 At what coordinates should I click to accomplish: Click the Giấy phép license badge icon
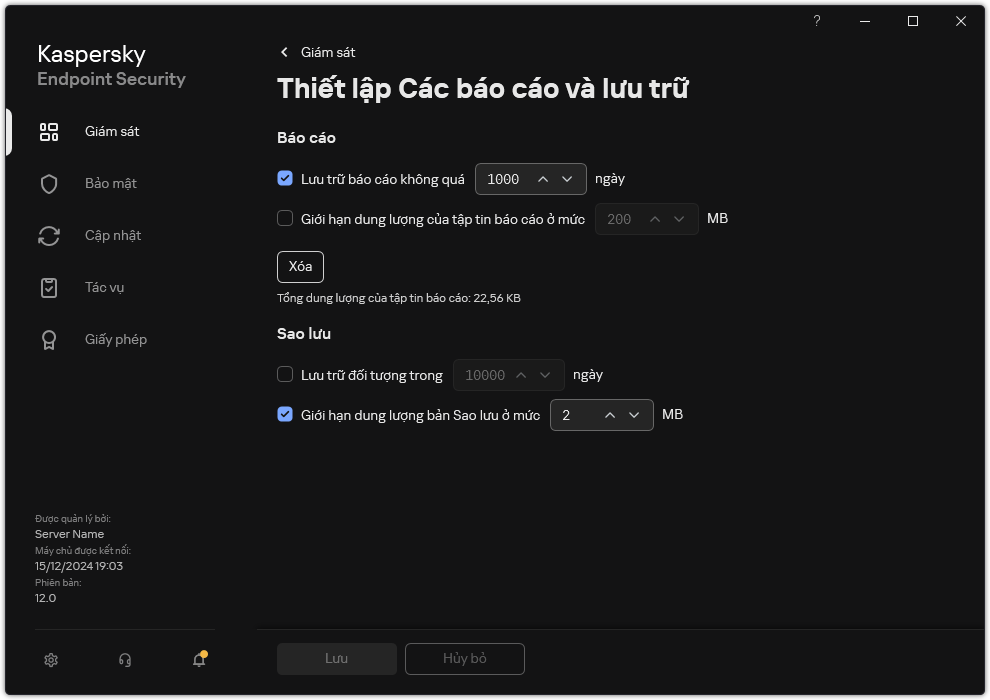pyautogui.click(x=49, y=340)
